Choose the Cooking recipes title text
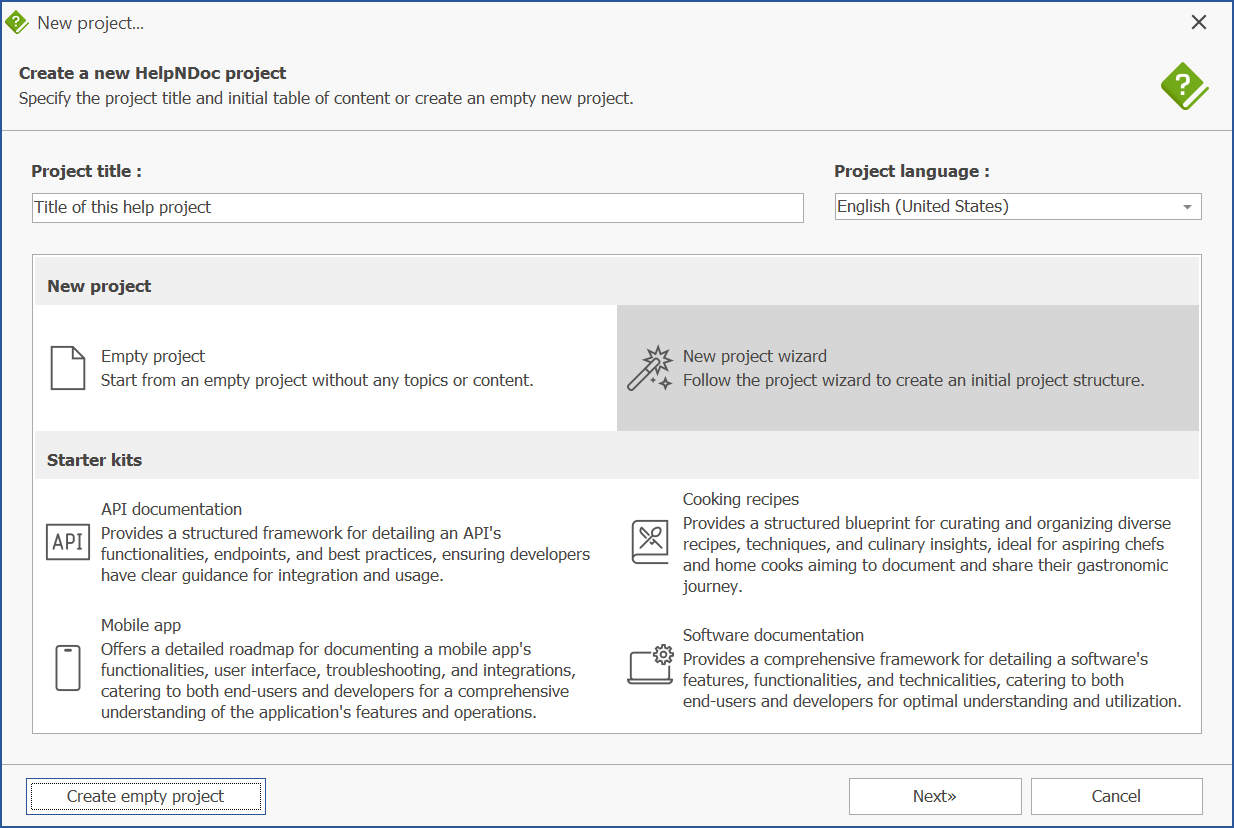The height and width of the screenshot is (828, 1234). pyautogui.click(x=741, y=499)
